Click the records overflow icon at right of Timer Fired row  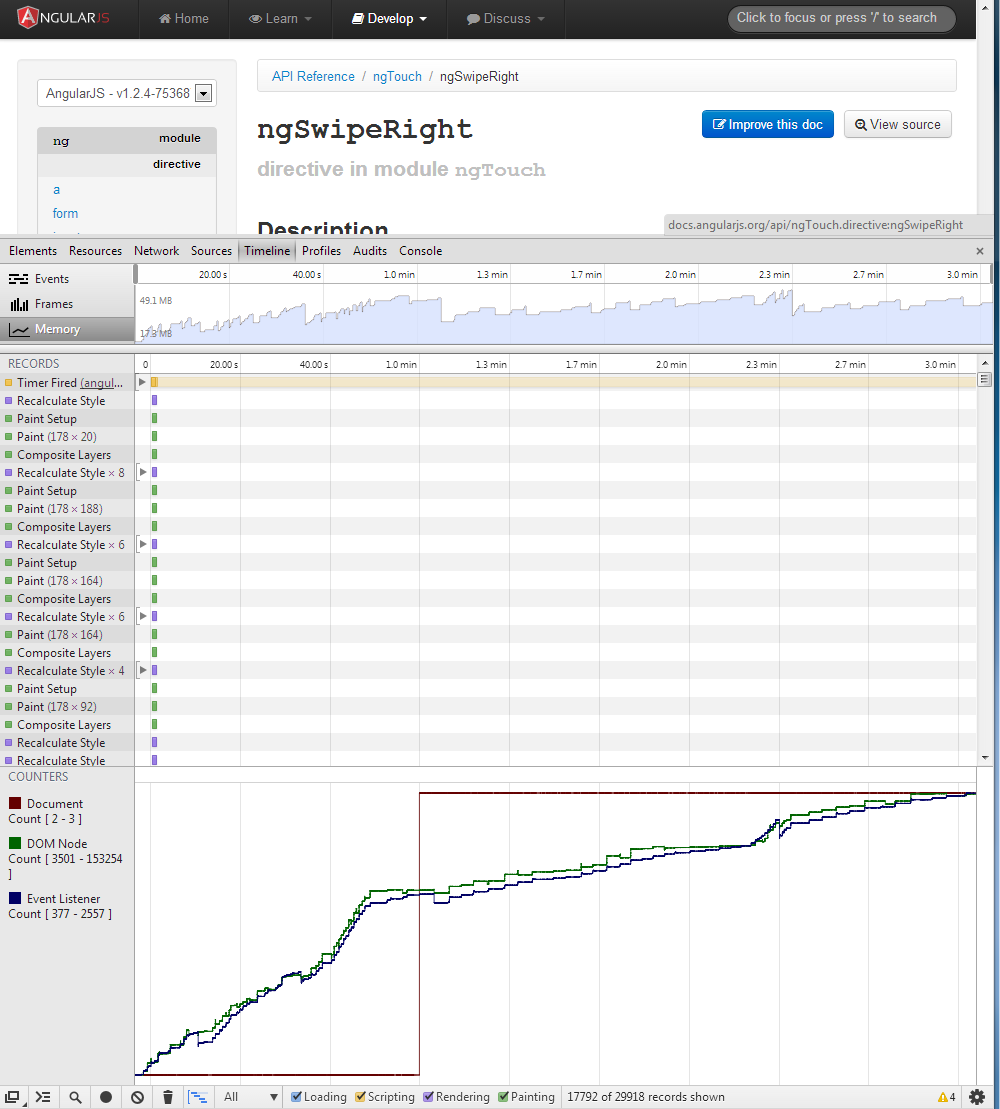(984, 380)
